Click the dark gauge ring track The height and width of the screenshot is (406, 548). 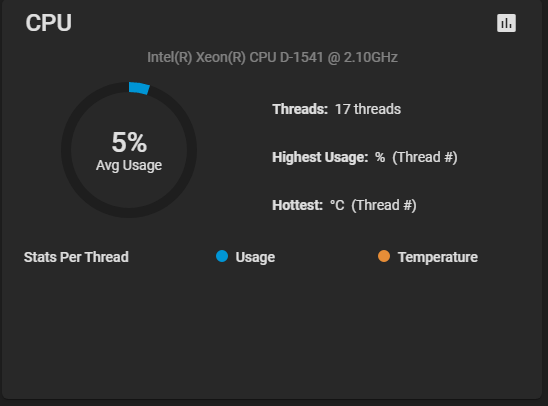(129, 212)
